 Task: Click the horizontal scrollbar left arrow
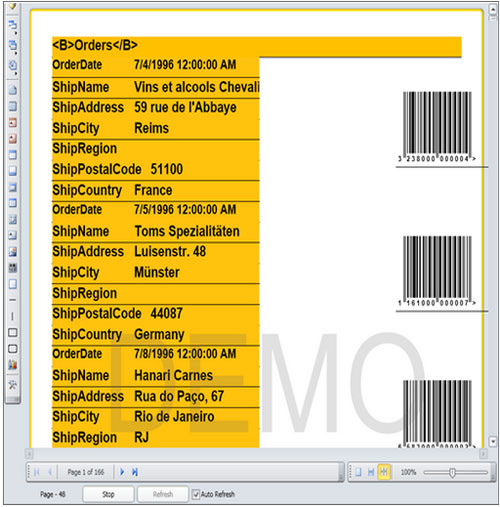pyautogui.click(x=29, y=454)
